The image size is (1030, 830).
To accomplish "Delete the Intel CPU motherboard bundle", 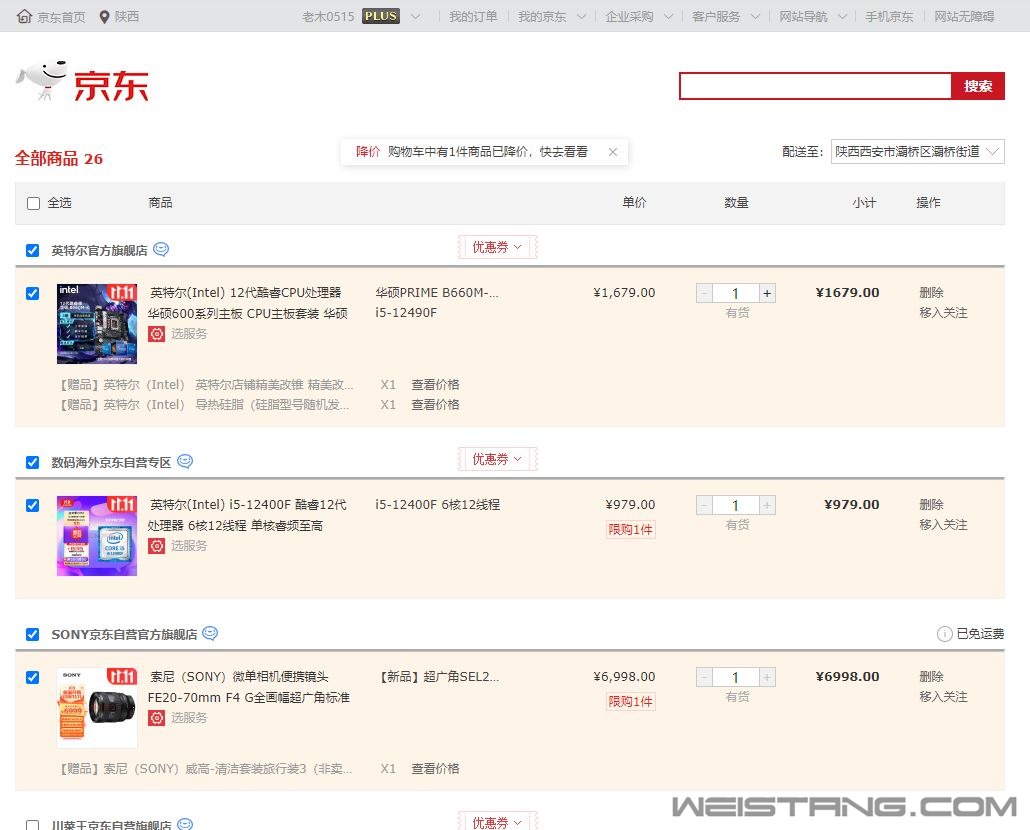I will [x=931, y=293].
